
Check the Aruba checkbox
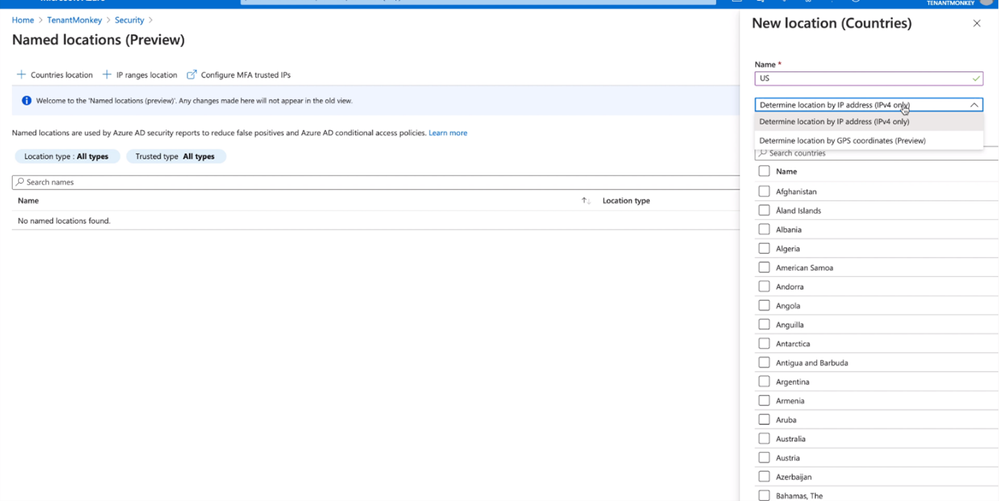tap(764, 420)
